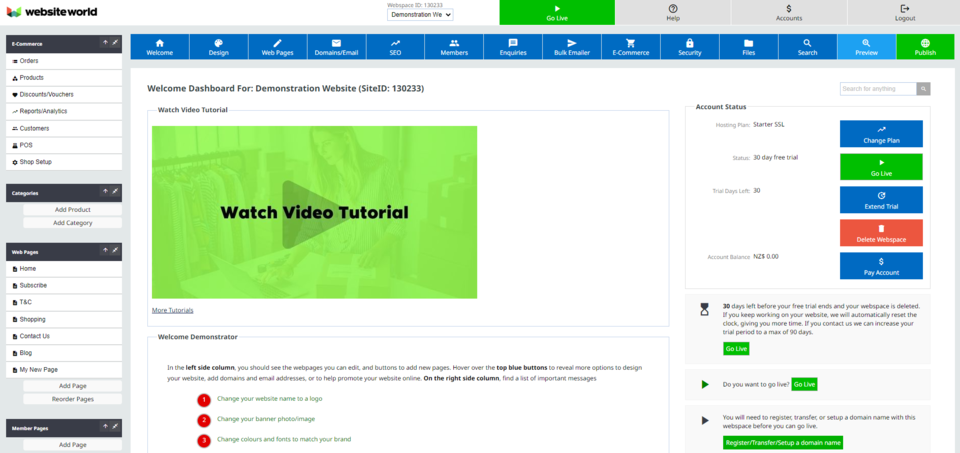960x453 pixels.
Task: Play the Watch Video Tutorial thumbnail
Action: coord(314,212)
